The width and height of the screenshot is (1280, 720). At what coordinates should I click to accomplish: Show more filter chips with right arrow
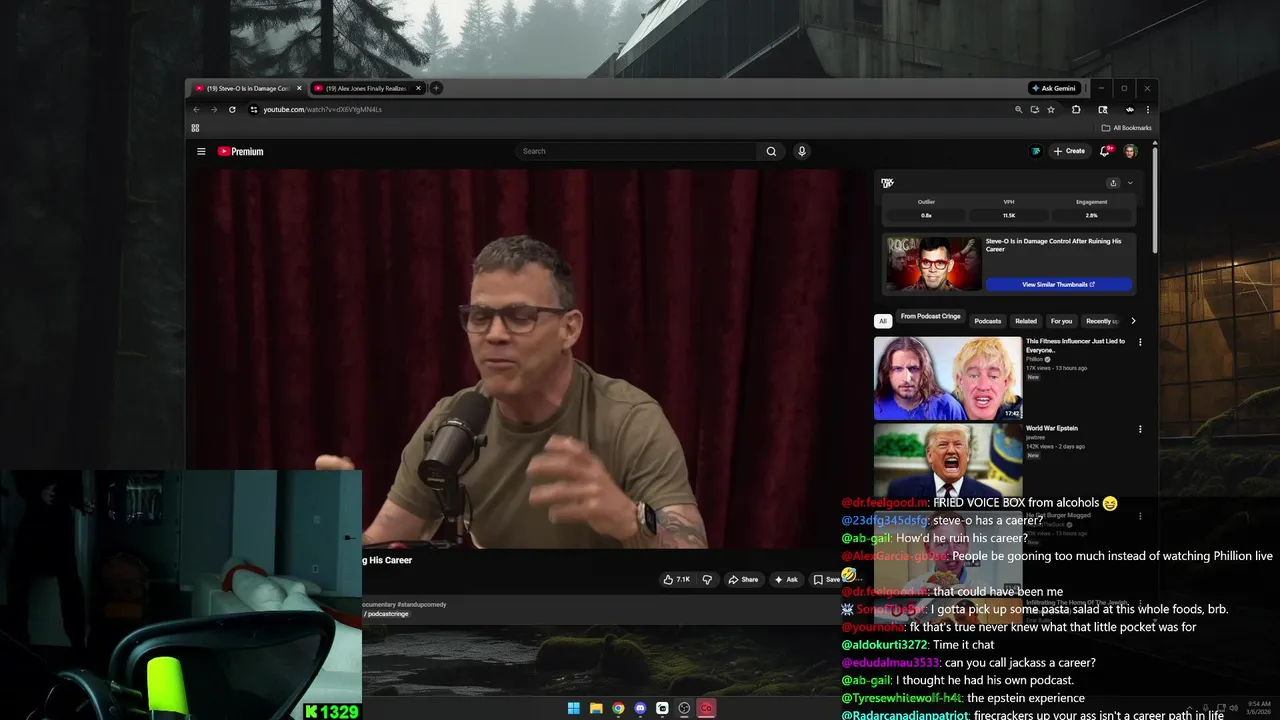1133,321
